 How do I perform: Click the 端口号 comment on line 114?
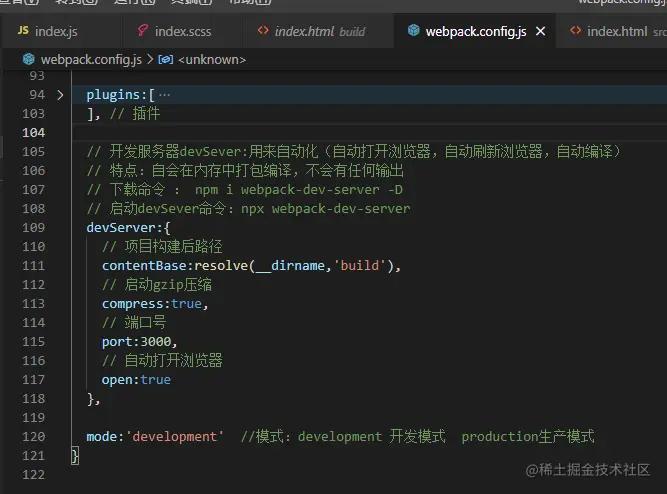[x=134, y=323]
